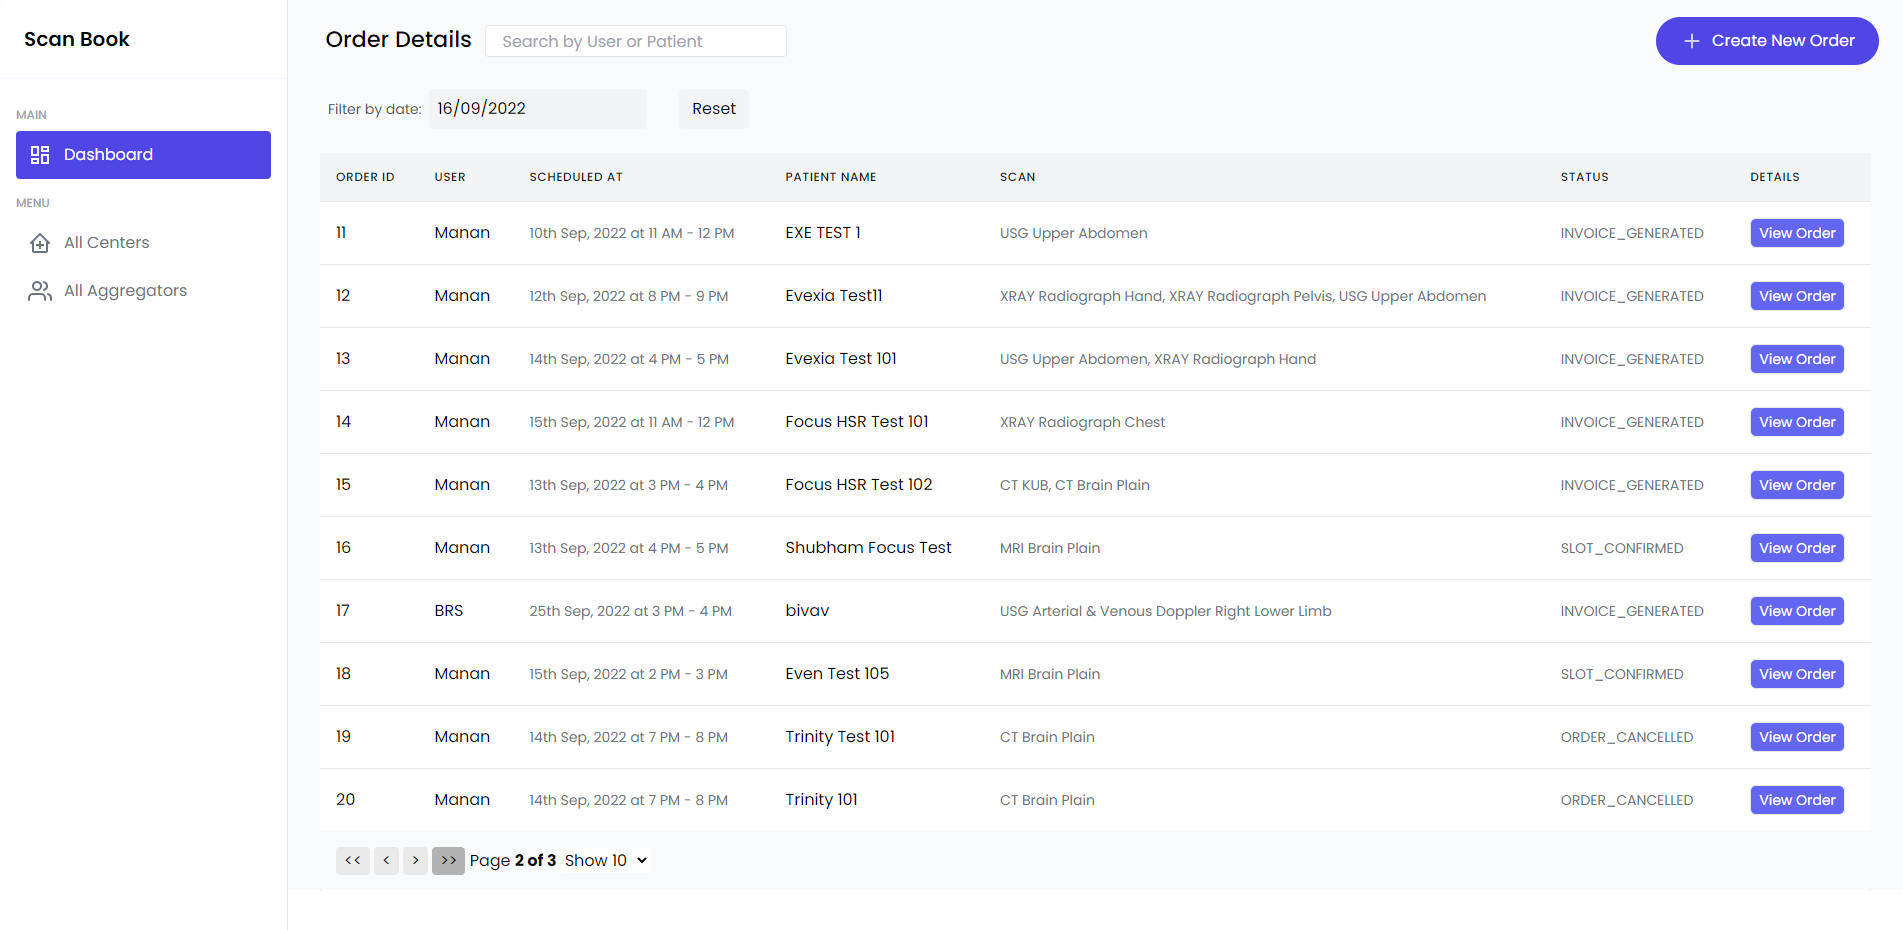Click scan text CT KUB, CT Brain Plain
The width and height of the screenshot is (1903, 930).
1075,485
